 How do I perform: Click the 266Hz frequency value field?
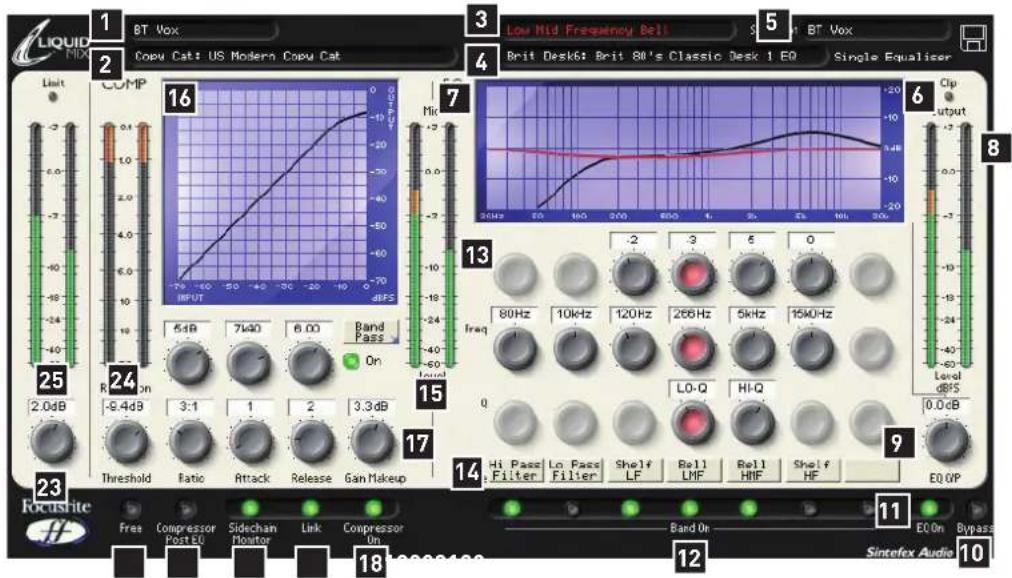click(x=693, y=314)
